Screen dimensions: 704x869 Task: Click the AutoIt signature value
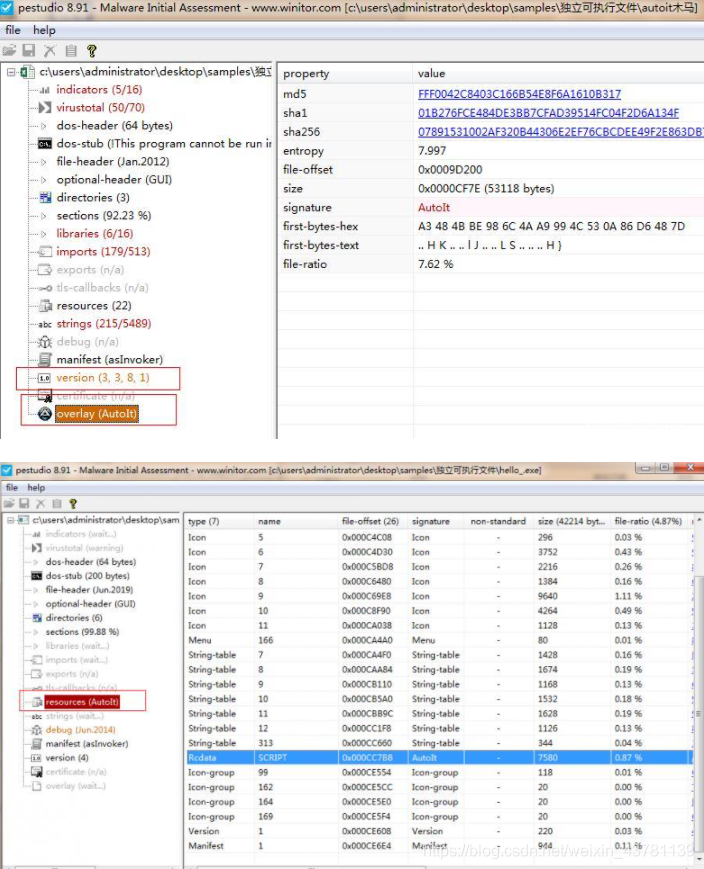(x=434, y=207)
